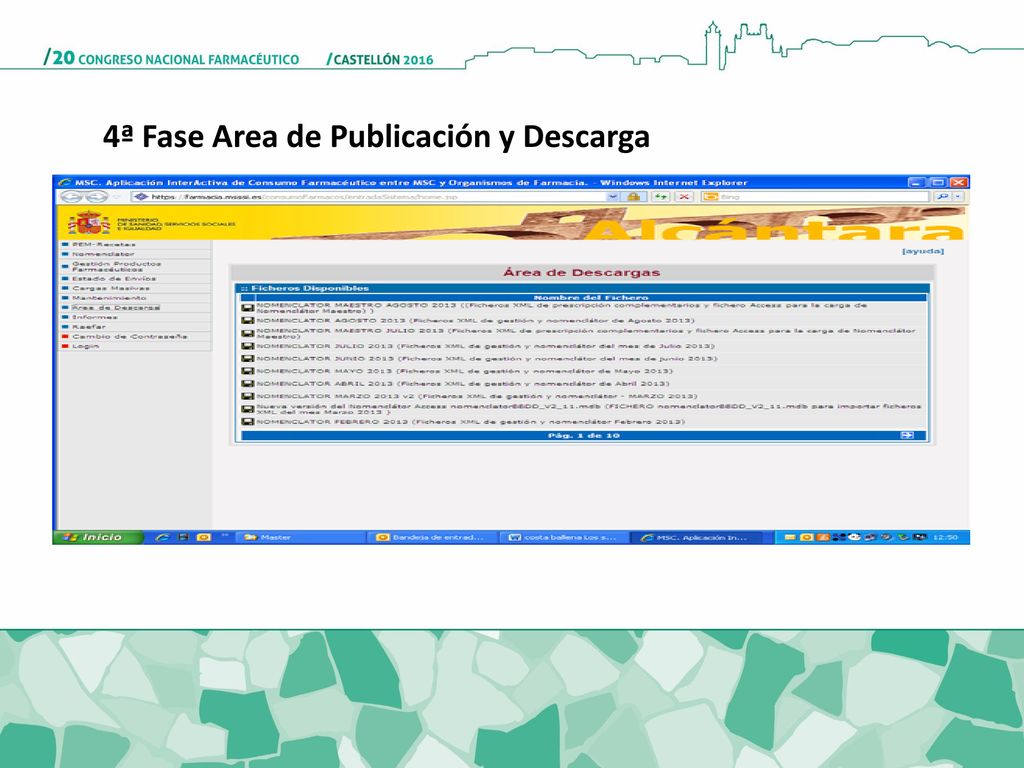Click disk icon for NOMENCLATOR ABRIL 2013
Image resolution: width=1024 pixels, height=768 pixels.
point(248,384)
